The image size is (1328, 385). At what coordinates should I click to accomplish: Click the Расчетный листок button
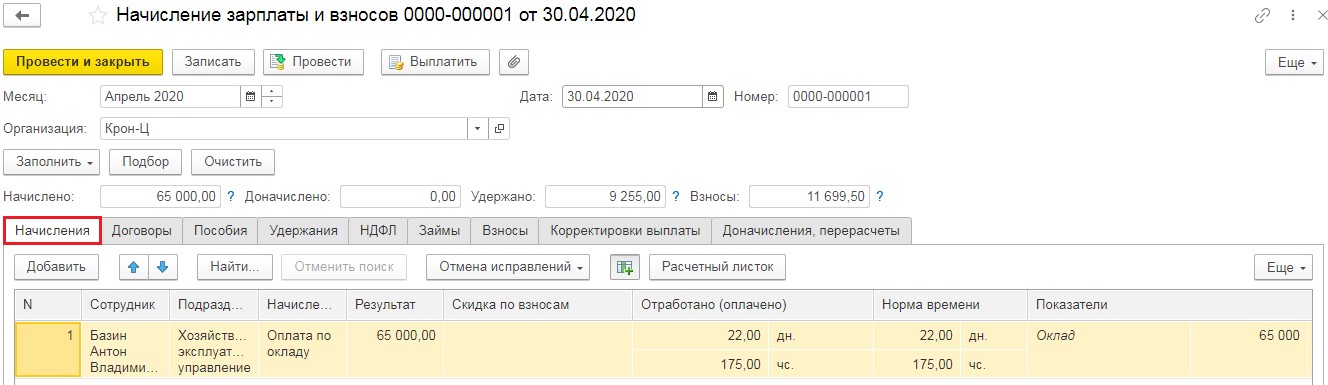point(718,267)
